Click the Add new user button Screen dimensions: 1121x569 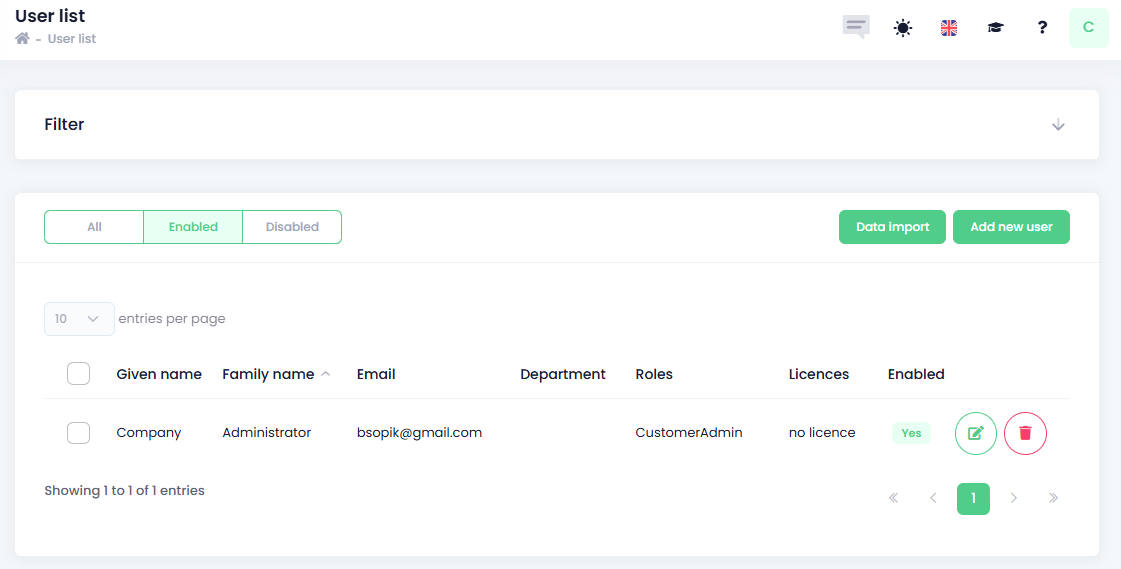point(1011,227)
